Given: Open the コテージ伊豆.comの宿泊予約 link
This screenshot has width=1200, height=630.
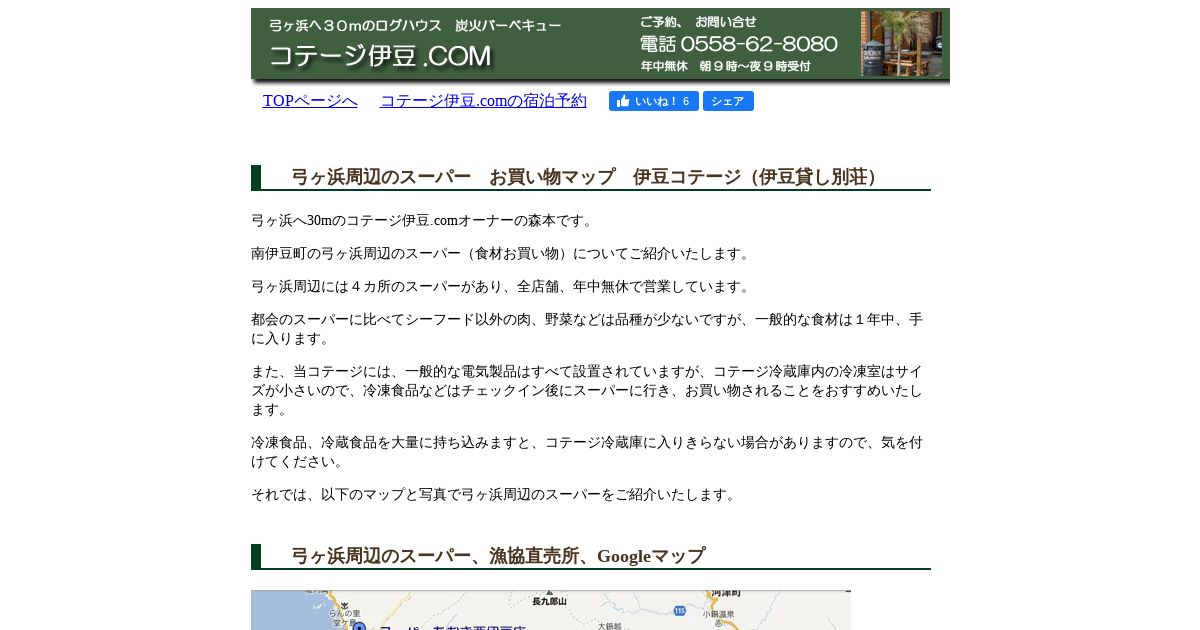Looking at the screenshot, I should coord(483,101).
